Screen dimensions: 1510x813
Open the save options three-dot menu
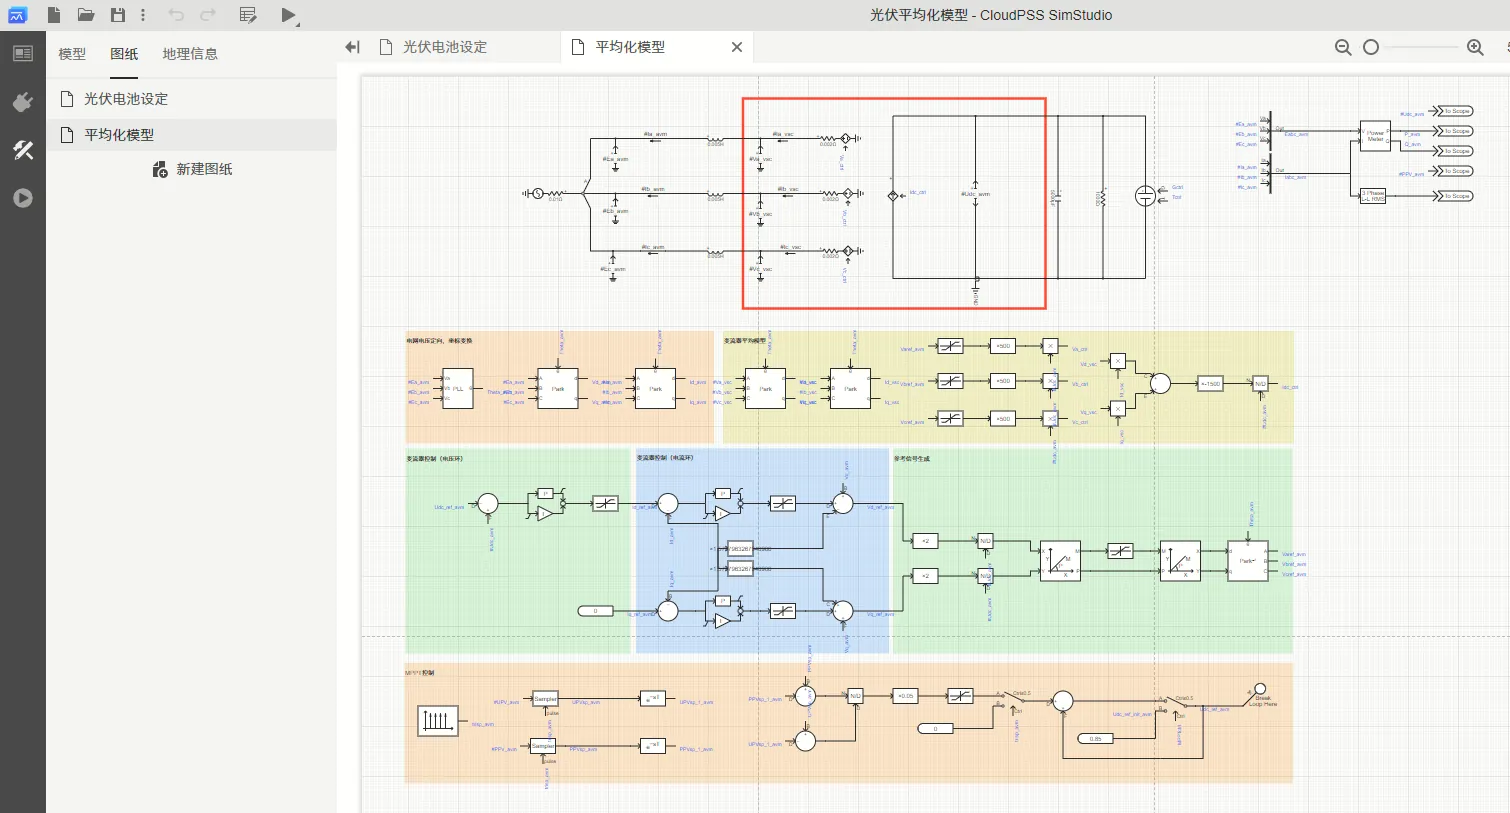pyautogui.click(x=143, y=15)
